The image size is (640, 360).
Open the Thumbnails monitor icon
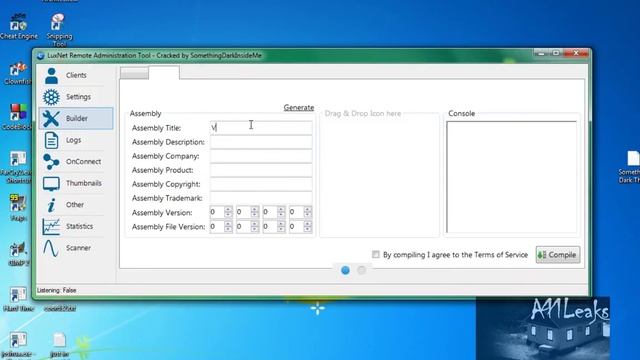pos(51,184)
